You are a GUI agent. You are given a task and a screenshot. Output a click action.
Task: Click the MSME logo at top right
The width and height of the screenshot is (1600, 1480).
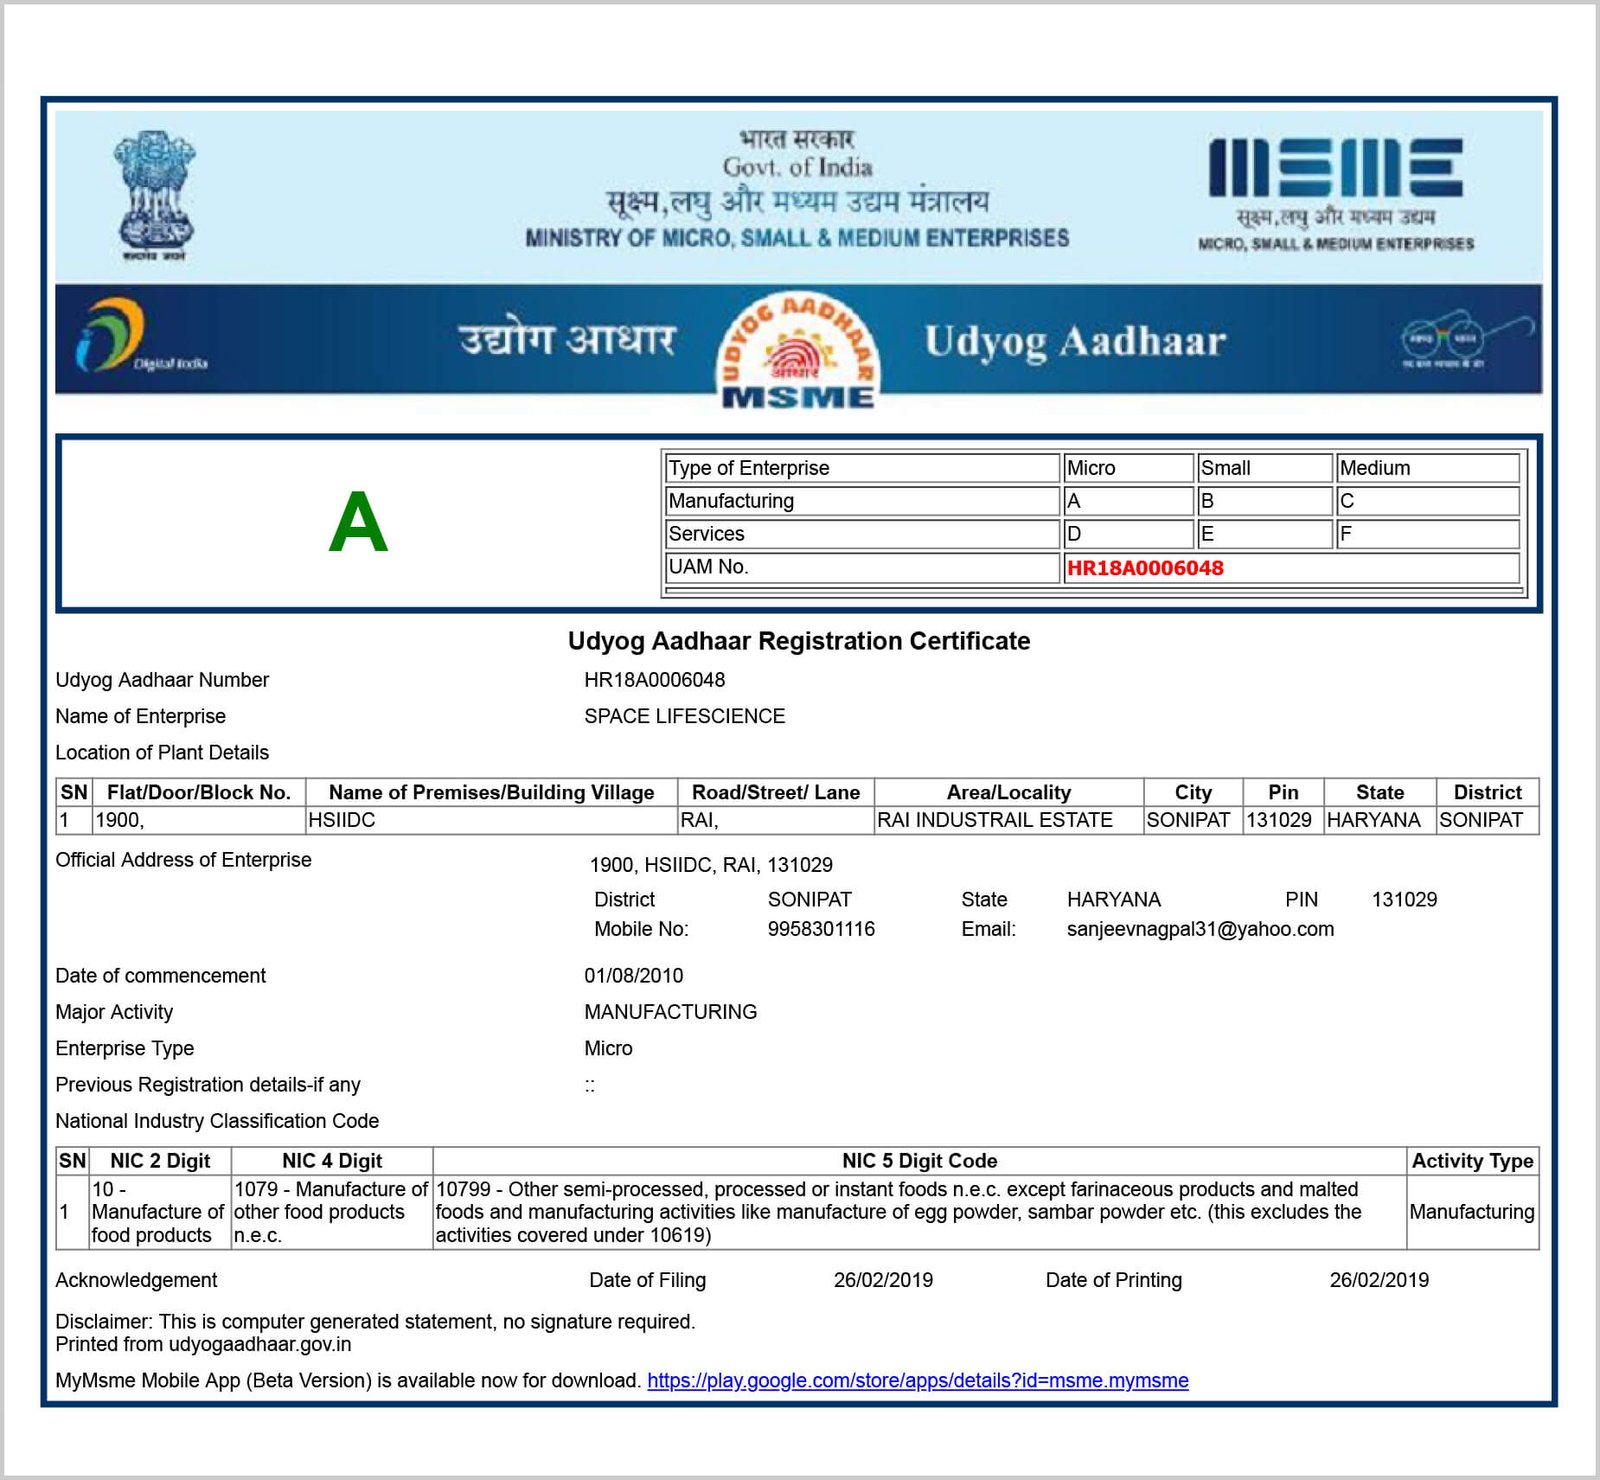click(1336, 194)
